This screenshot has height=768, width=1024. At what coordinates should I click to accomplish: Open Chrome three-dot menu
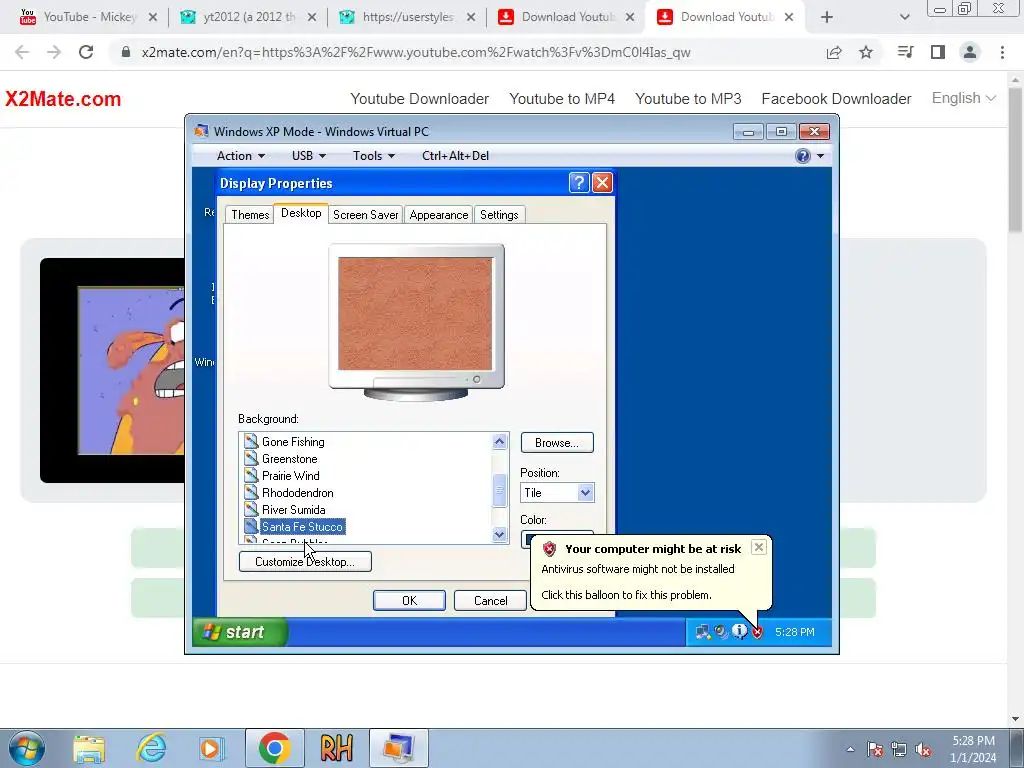click(x=1002, y=52)
